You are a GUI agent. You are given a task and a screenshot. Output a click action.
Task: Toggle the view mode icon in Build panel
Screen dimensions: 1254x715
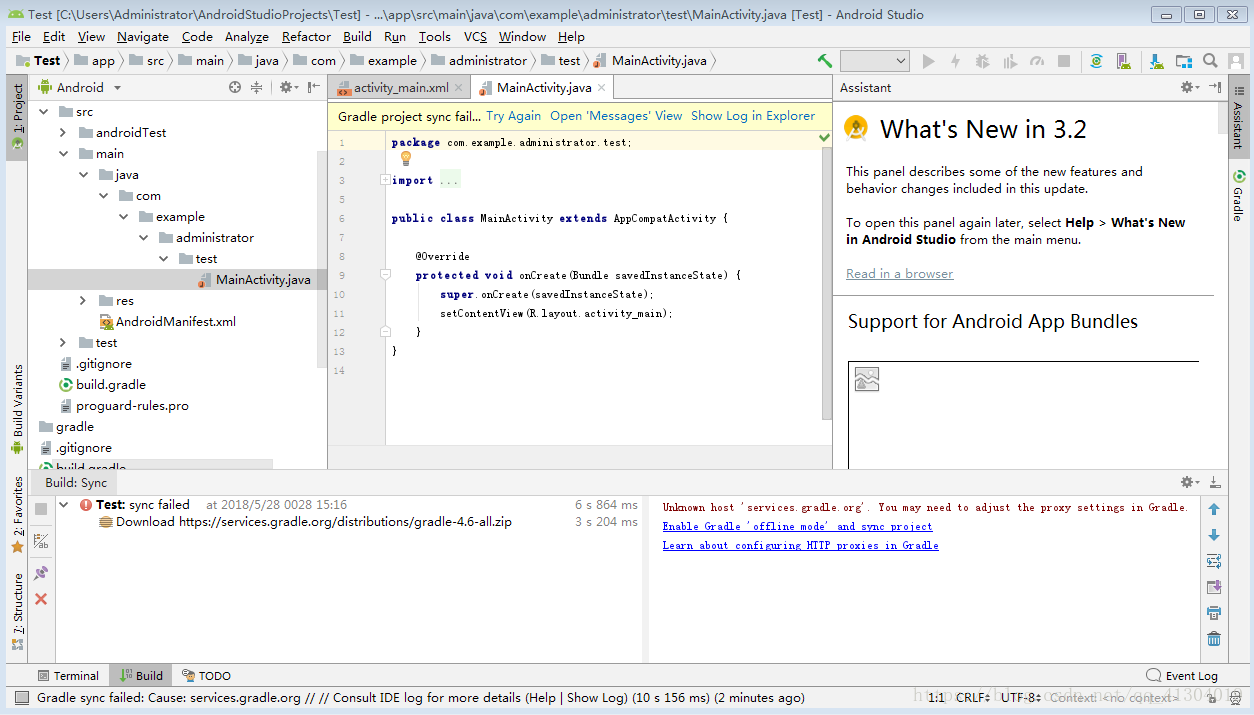pyautogui.click(x=41, y=541)
